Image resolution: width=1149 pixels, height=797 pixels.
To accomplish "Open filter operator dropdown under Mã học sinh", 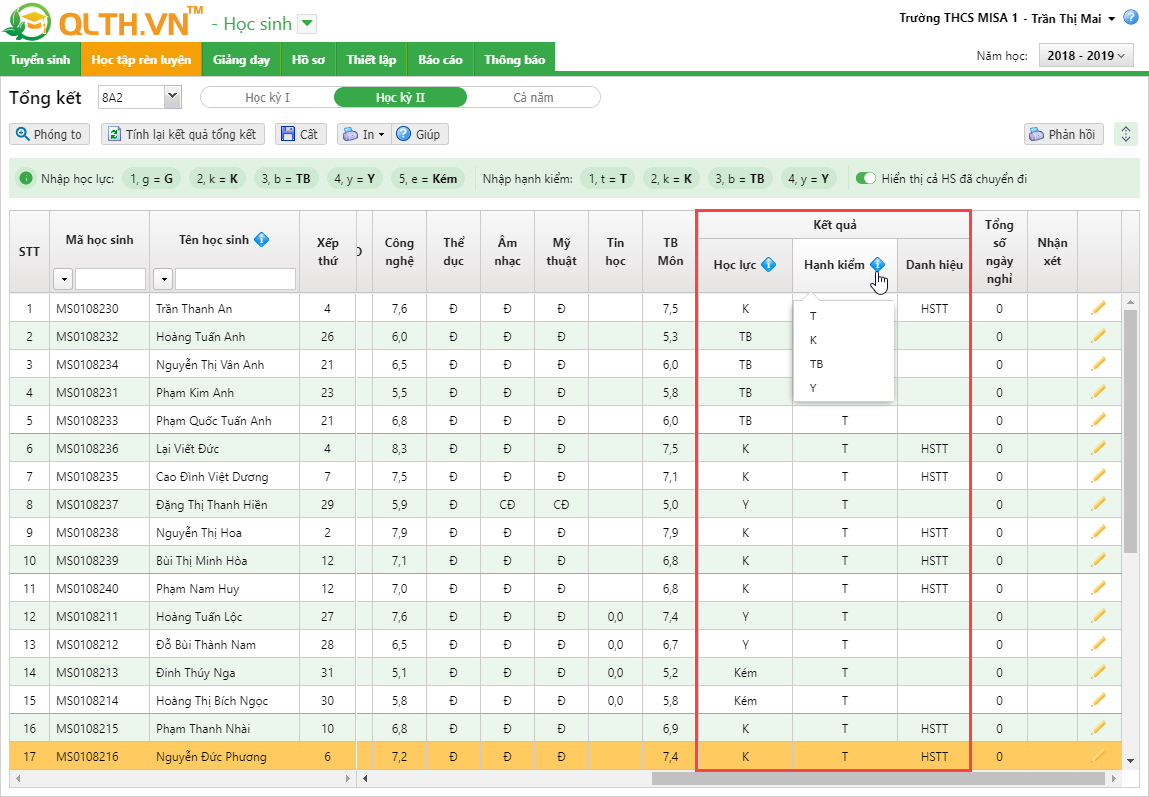I will click(x=63, y=279).
